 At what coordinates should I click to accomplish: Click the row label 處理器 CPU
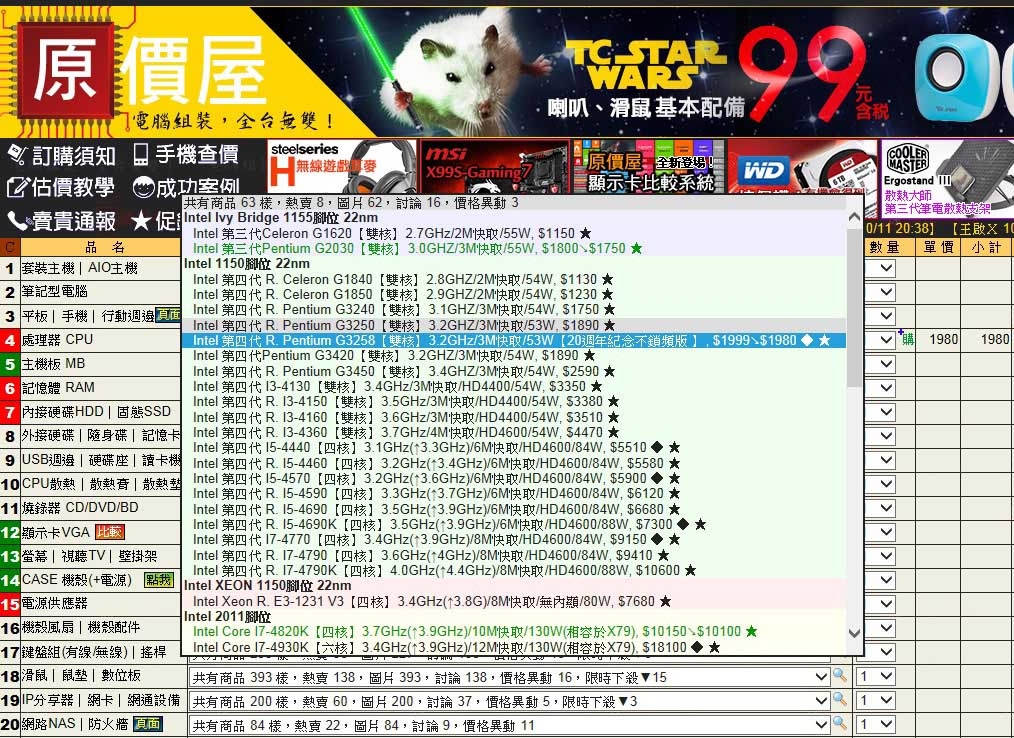pos(57,340)
